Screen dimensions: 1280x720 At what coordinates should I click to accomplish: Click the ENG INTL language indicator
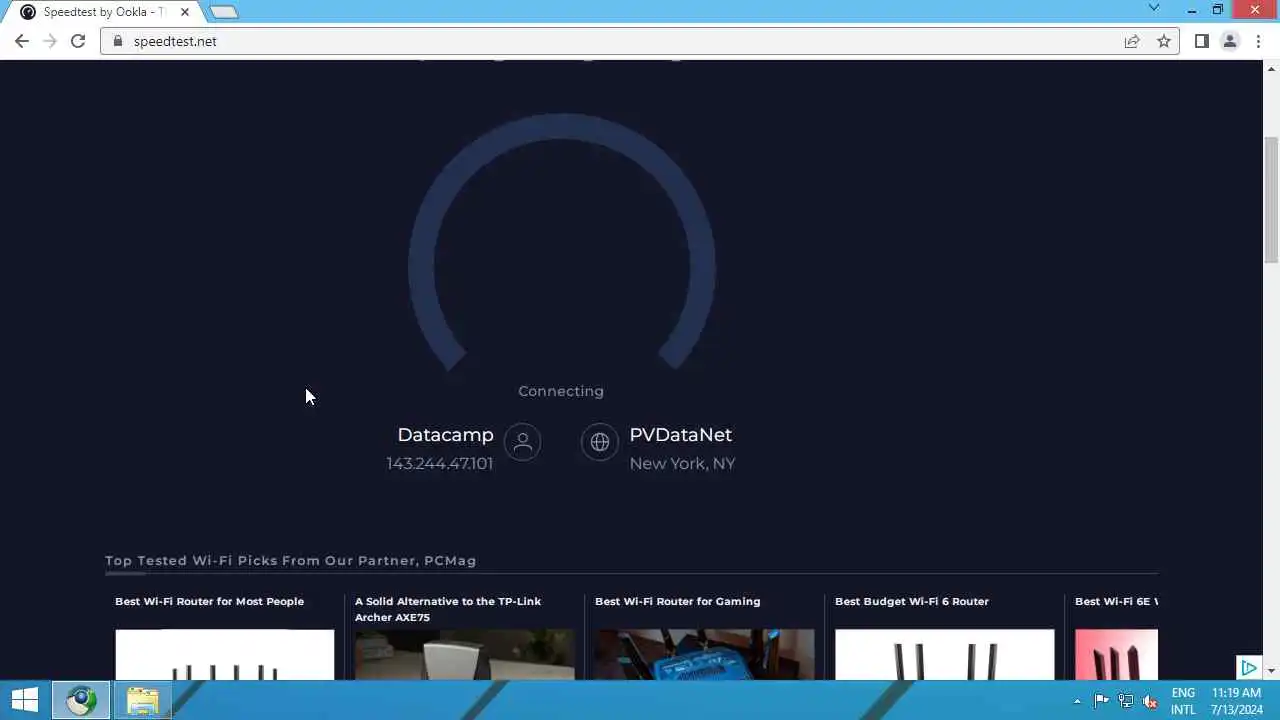[x=1183, y=701]
